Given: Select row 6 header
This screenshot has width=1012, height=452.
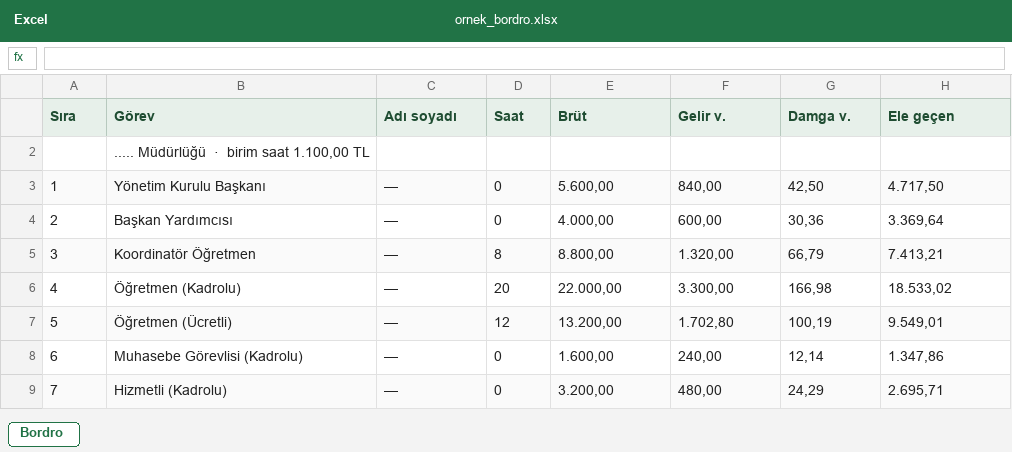Looking at the screenshot, I should pyautogui.click(x=21, y=289).
